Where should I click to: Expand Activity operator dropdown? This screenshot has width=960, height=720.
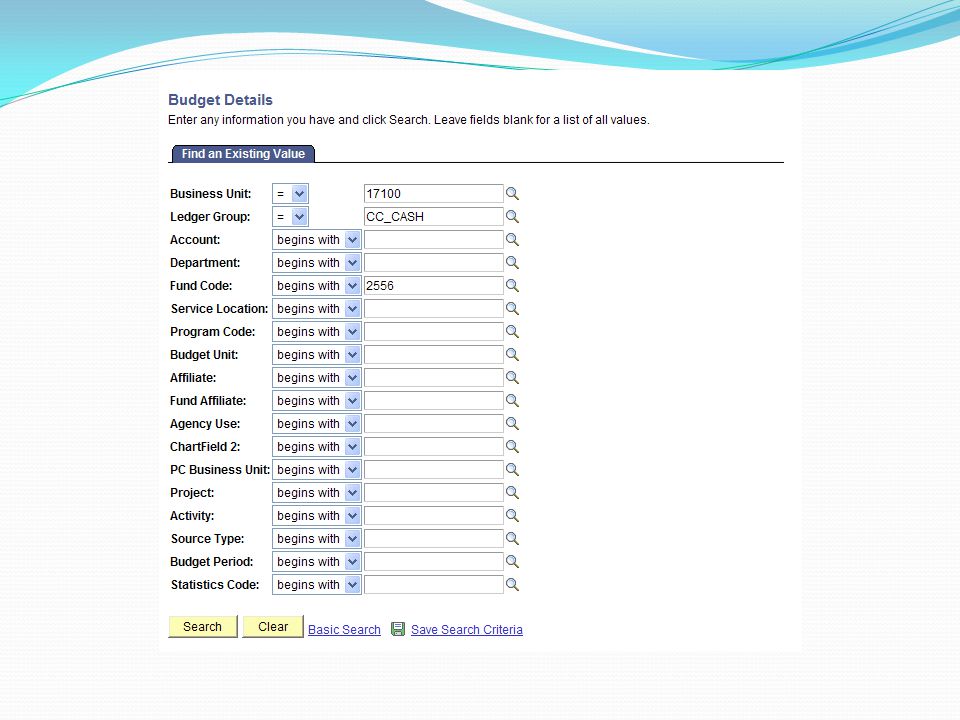(x=317, y=516)
